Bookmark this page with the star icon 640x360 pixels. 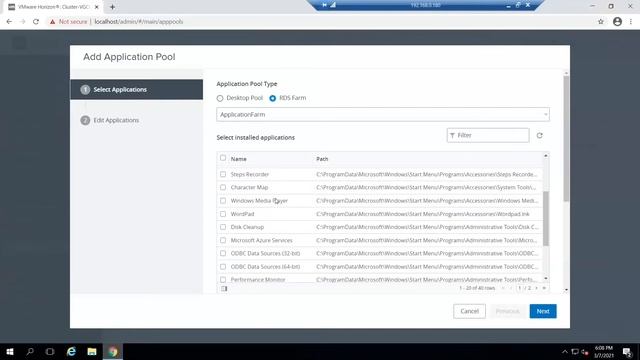click(601, 22)
